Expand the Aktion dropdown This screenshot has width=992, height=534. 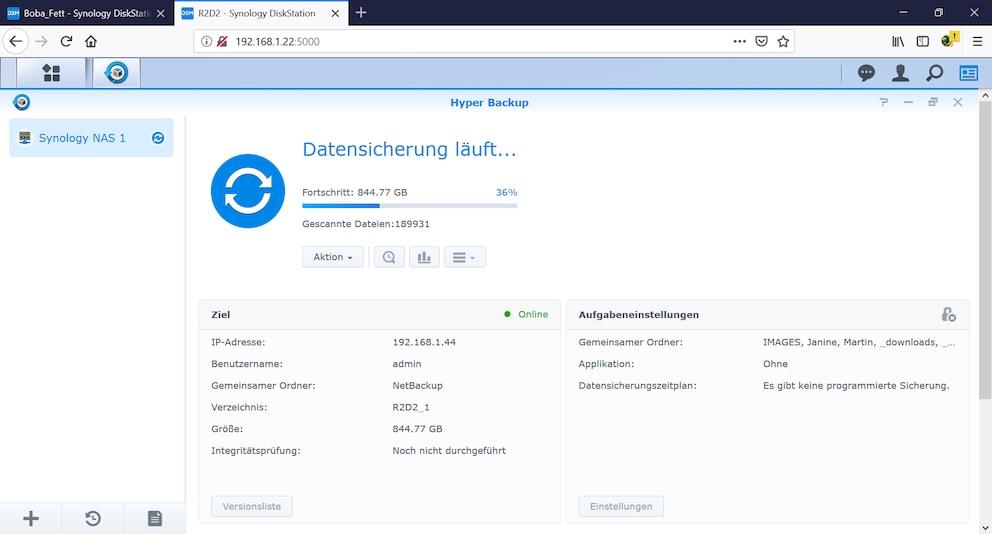point(333,257)
